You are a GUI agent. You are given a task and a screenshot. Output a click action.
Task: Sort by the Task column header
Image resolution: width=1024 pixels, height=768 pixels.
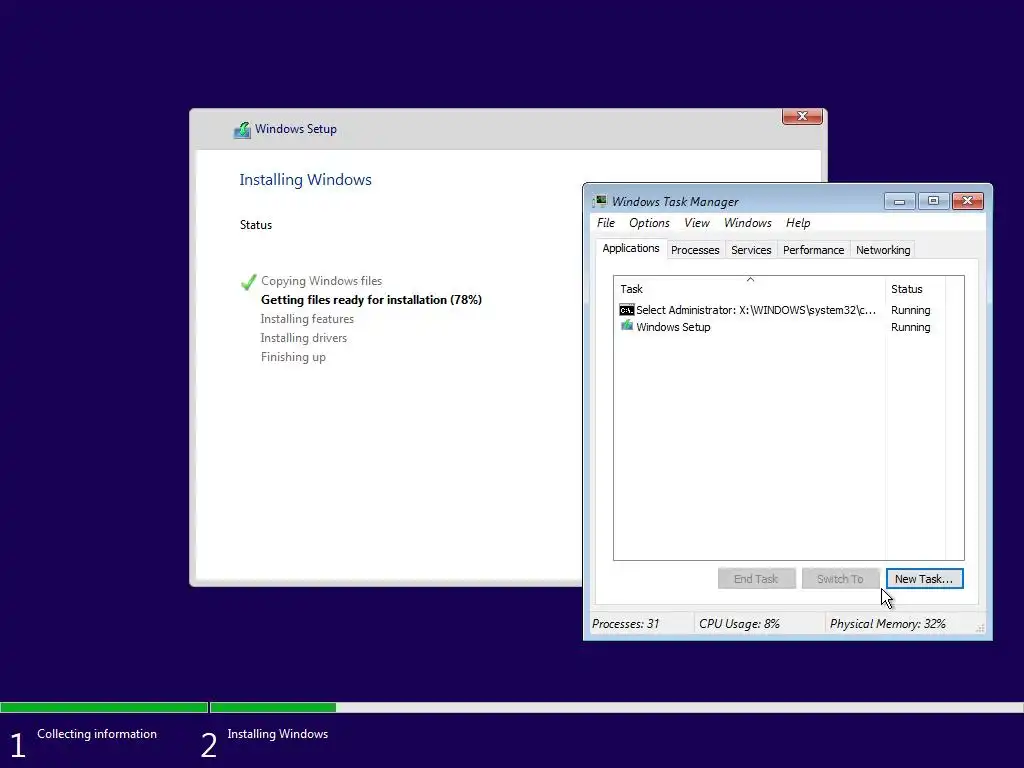749,289
